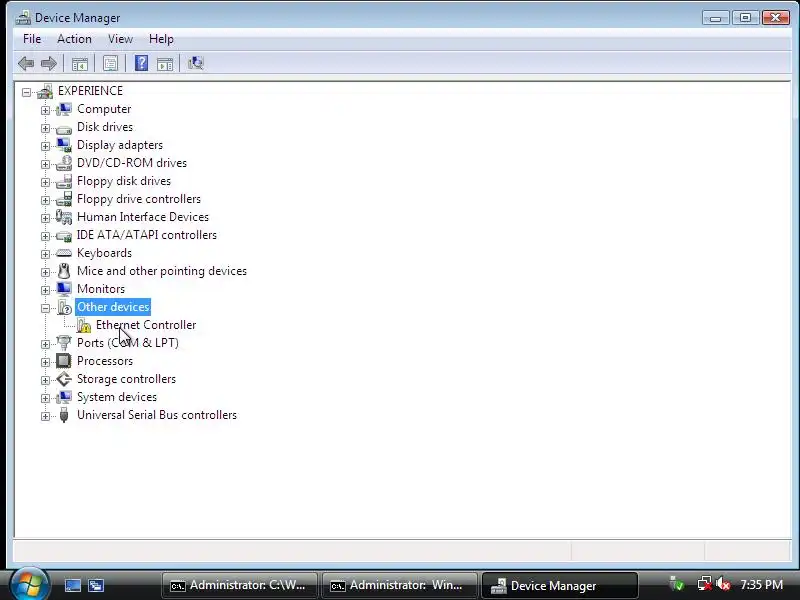Collapse the EXPERIENCE root node

pyautogui.click(x=27, y=92)
